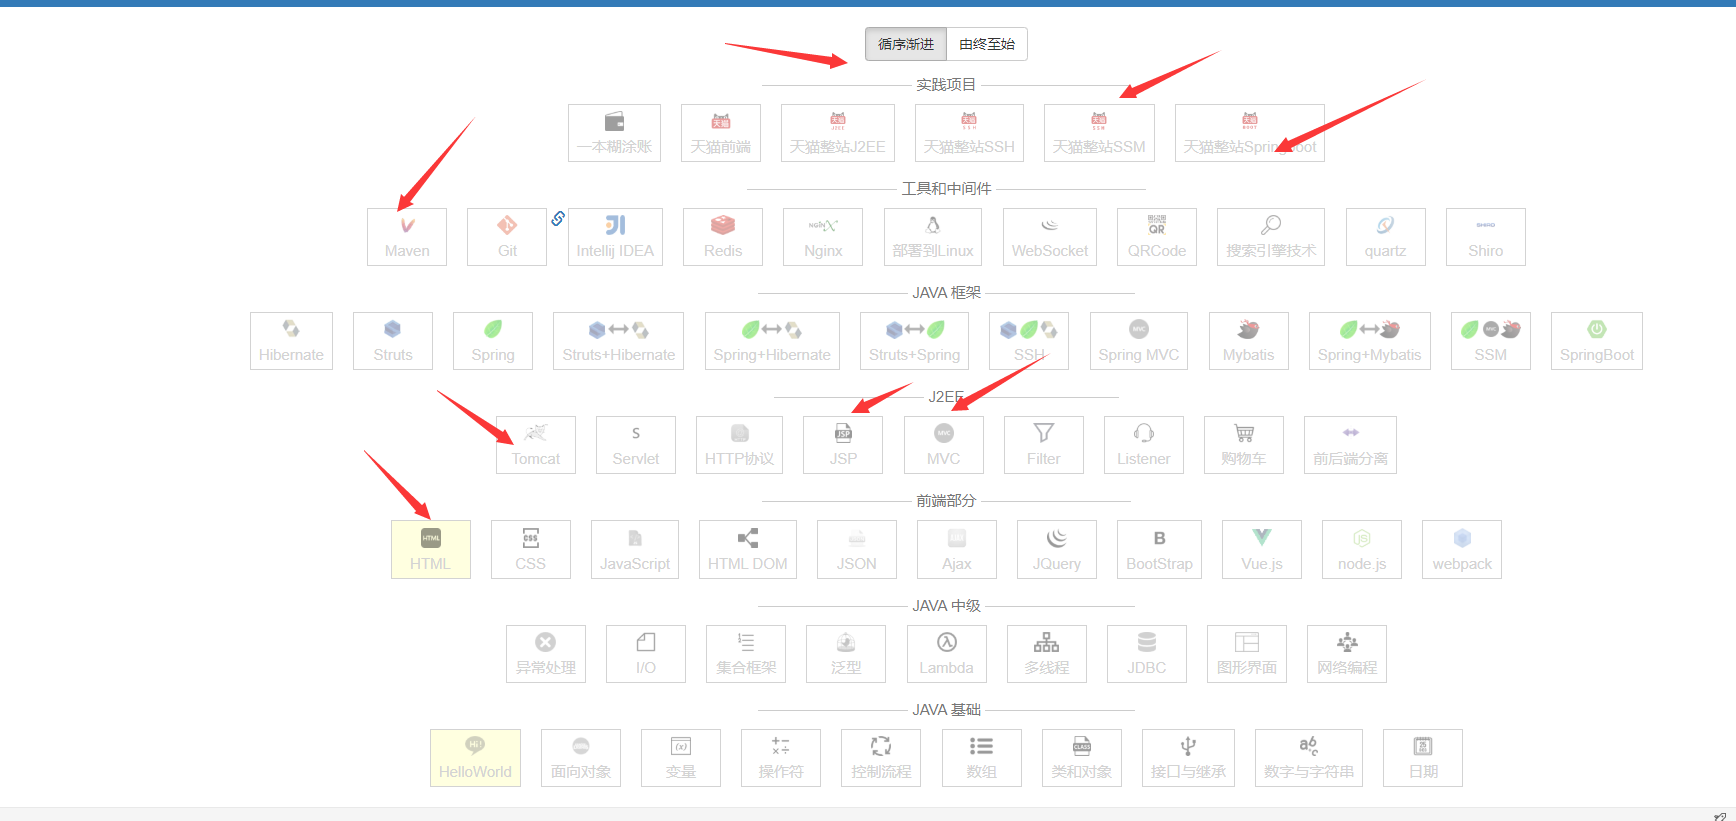Viewport: 1736px width, 821px height.
Task: Open the 天猫前端 project card
Action: click(x=721, y=133)
